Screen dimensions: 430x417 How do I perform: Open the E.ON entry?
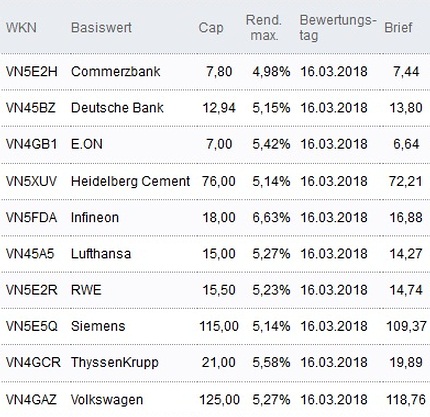tap(87, 144)
